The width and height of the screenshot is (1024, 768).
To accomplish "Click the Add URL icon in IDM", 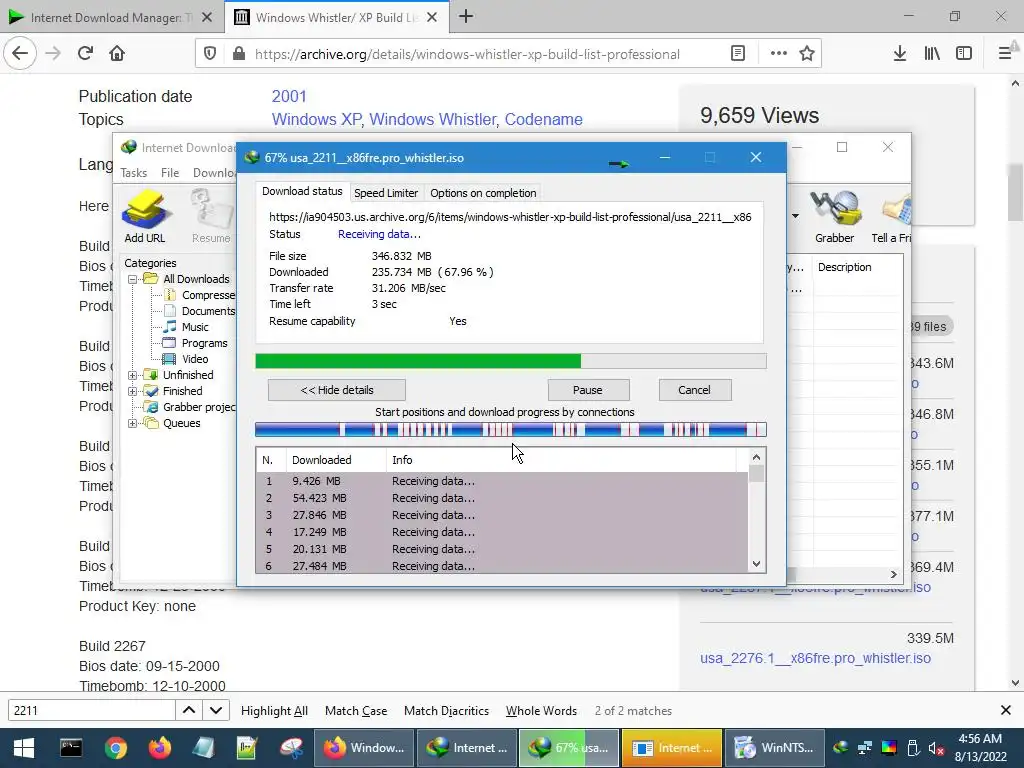I will click(x=145, y=217).
